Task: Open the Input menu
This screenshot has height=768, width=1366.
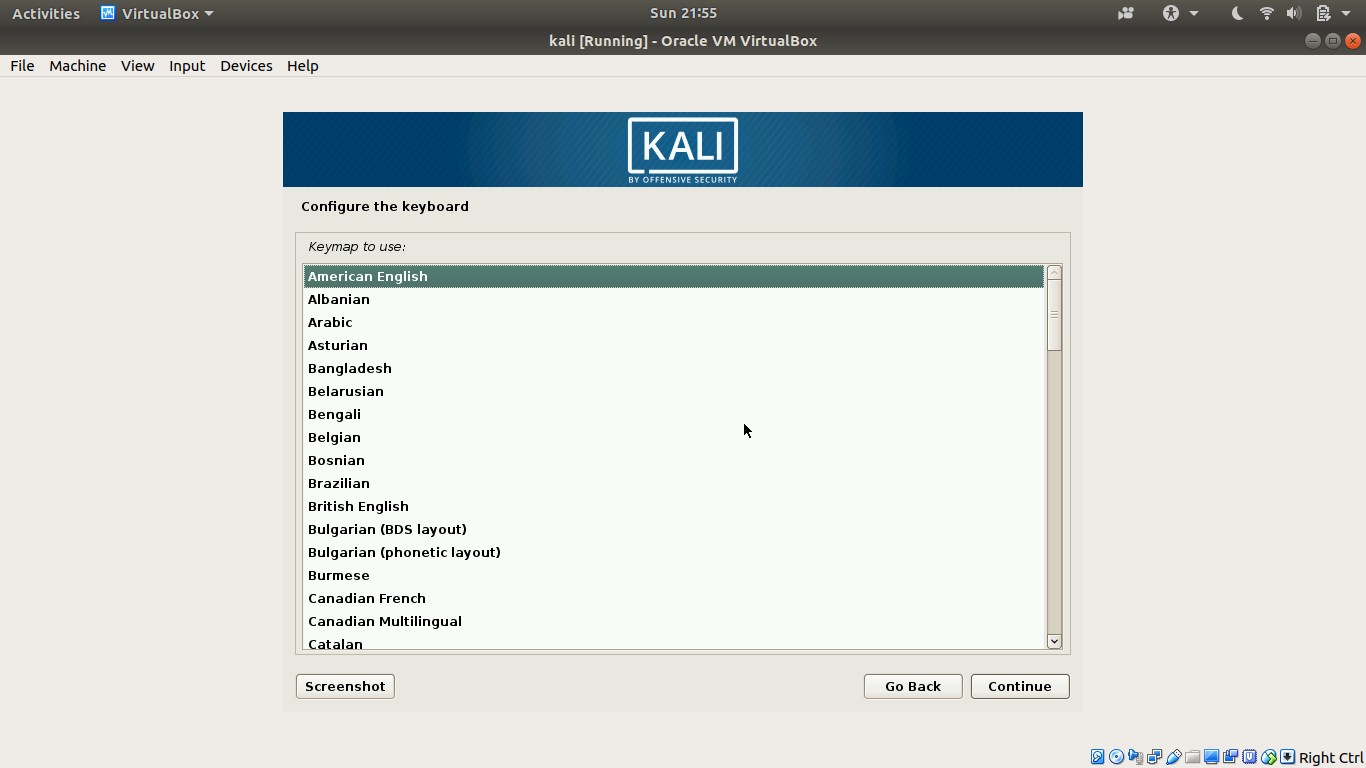Action: pyautogui.click(x=187, y=66)
